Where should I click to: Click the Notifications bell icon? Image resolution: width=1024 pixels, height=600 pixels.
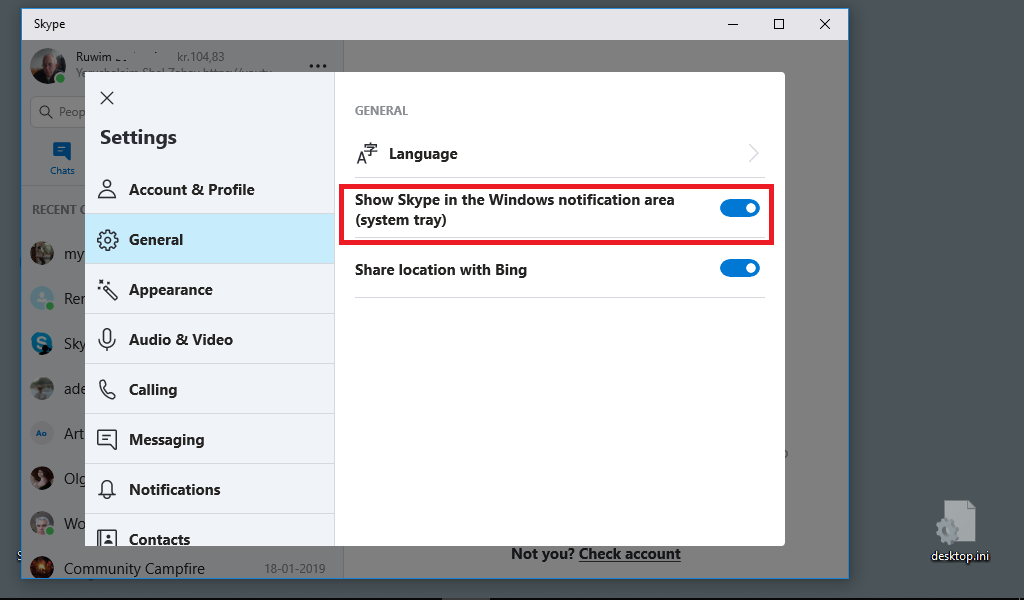[107, 490]
